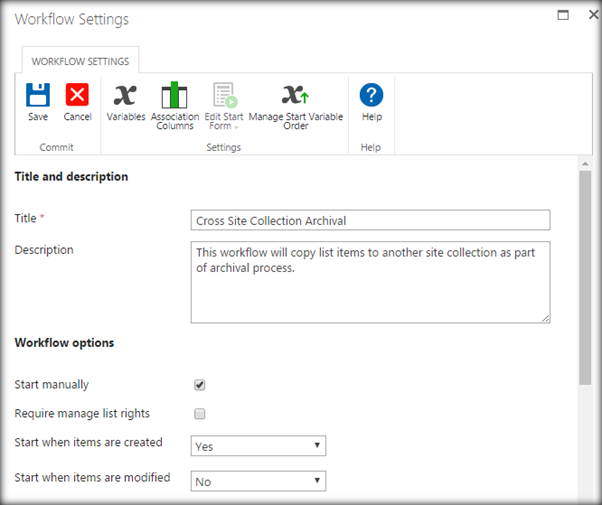Open the Variables tool

click(125, 95)
